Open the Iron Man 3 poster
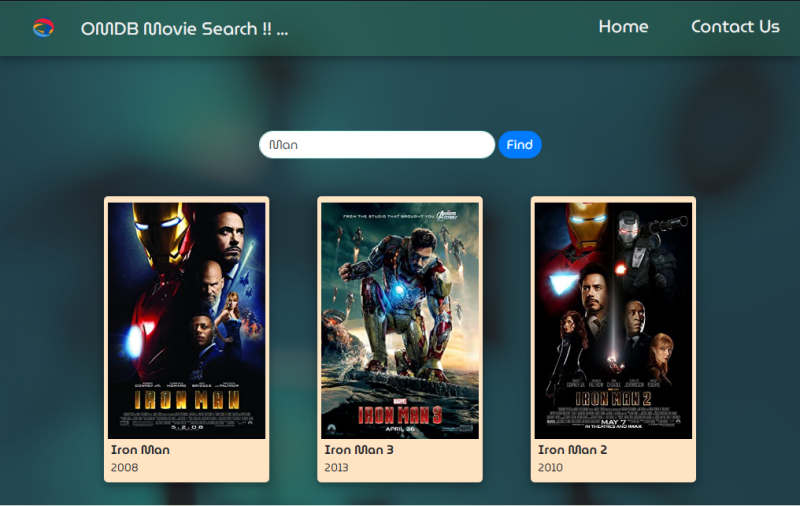The width and height of the screenshot is (800, 506). (400, 321)
